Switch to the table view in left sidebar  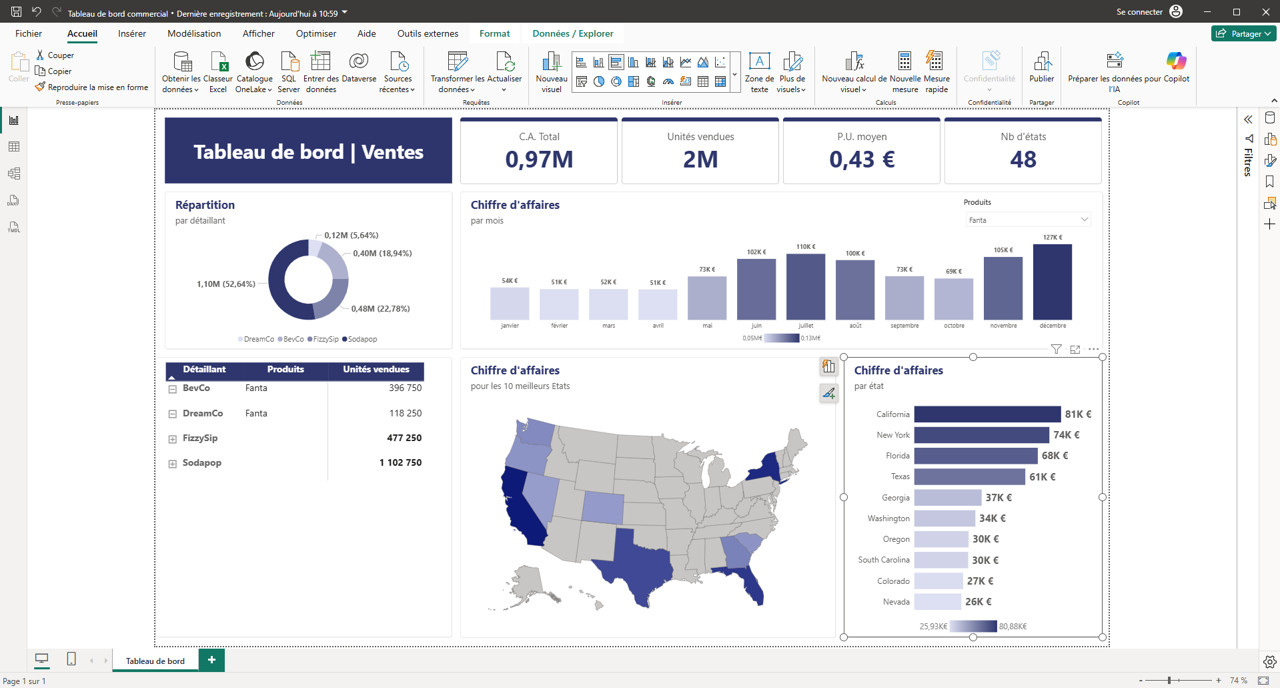tap(14, 147)
